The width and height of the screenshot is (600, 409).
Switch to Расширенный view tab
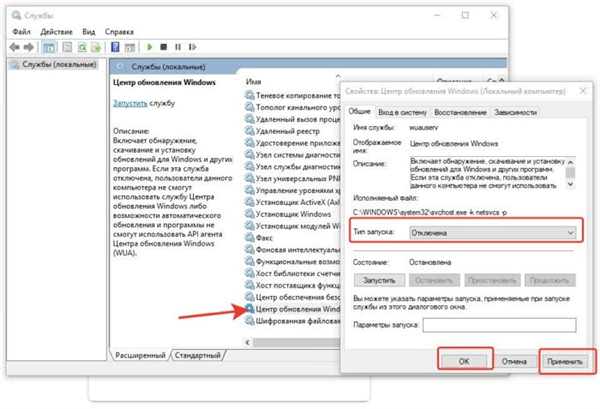click(x=140, y=355)
